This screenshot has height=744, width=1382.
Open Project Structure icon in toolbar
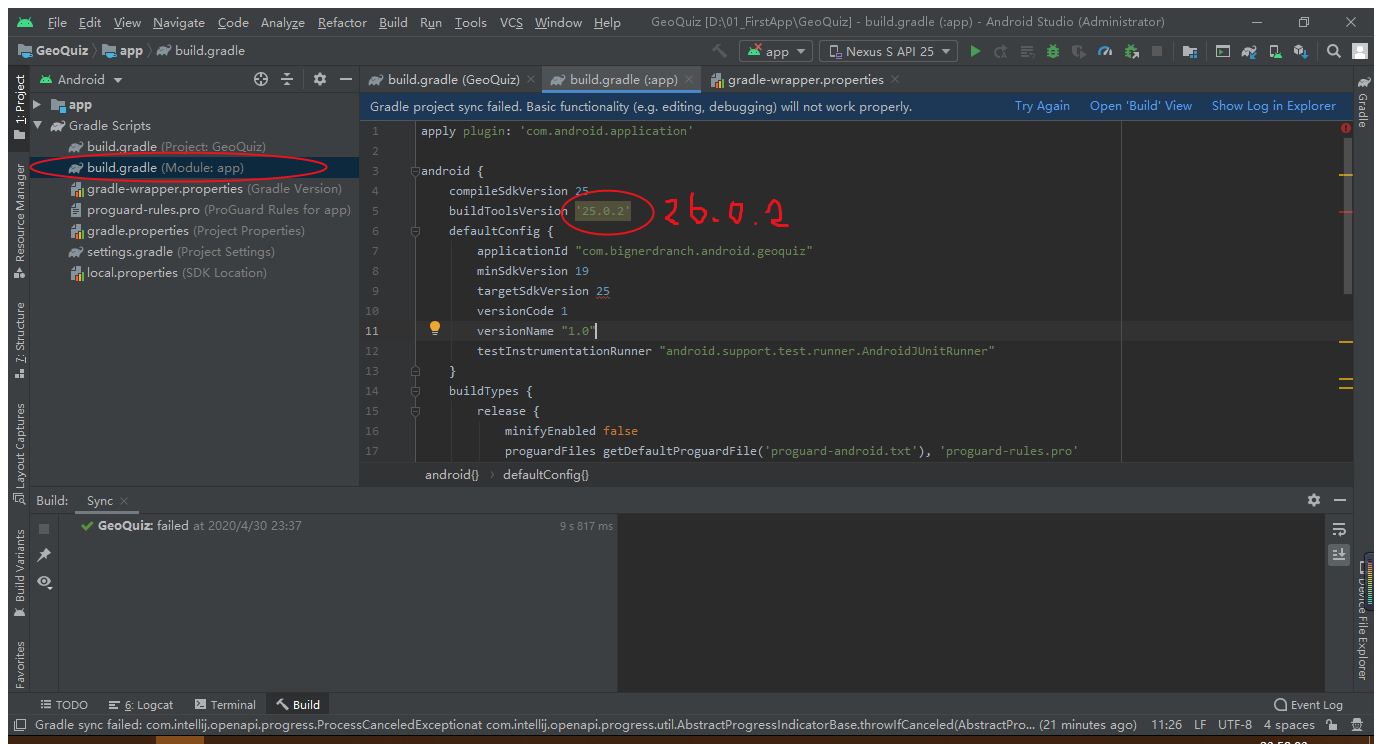pyautogui.click(x=1189, y=51)
